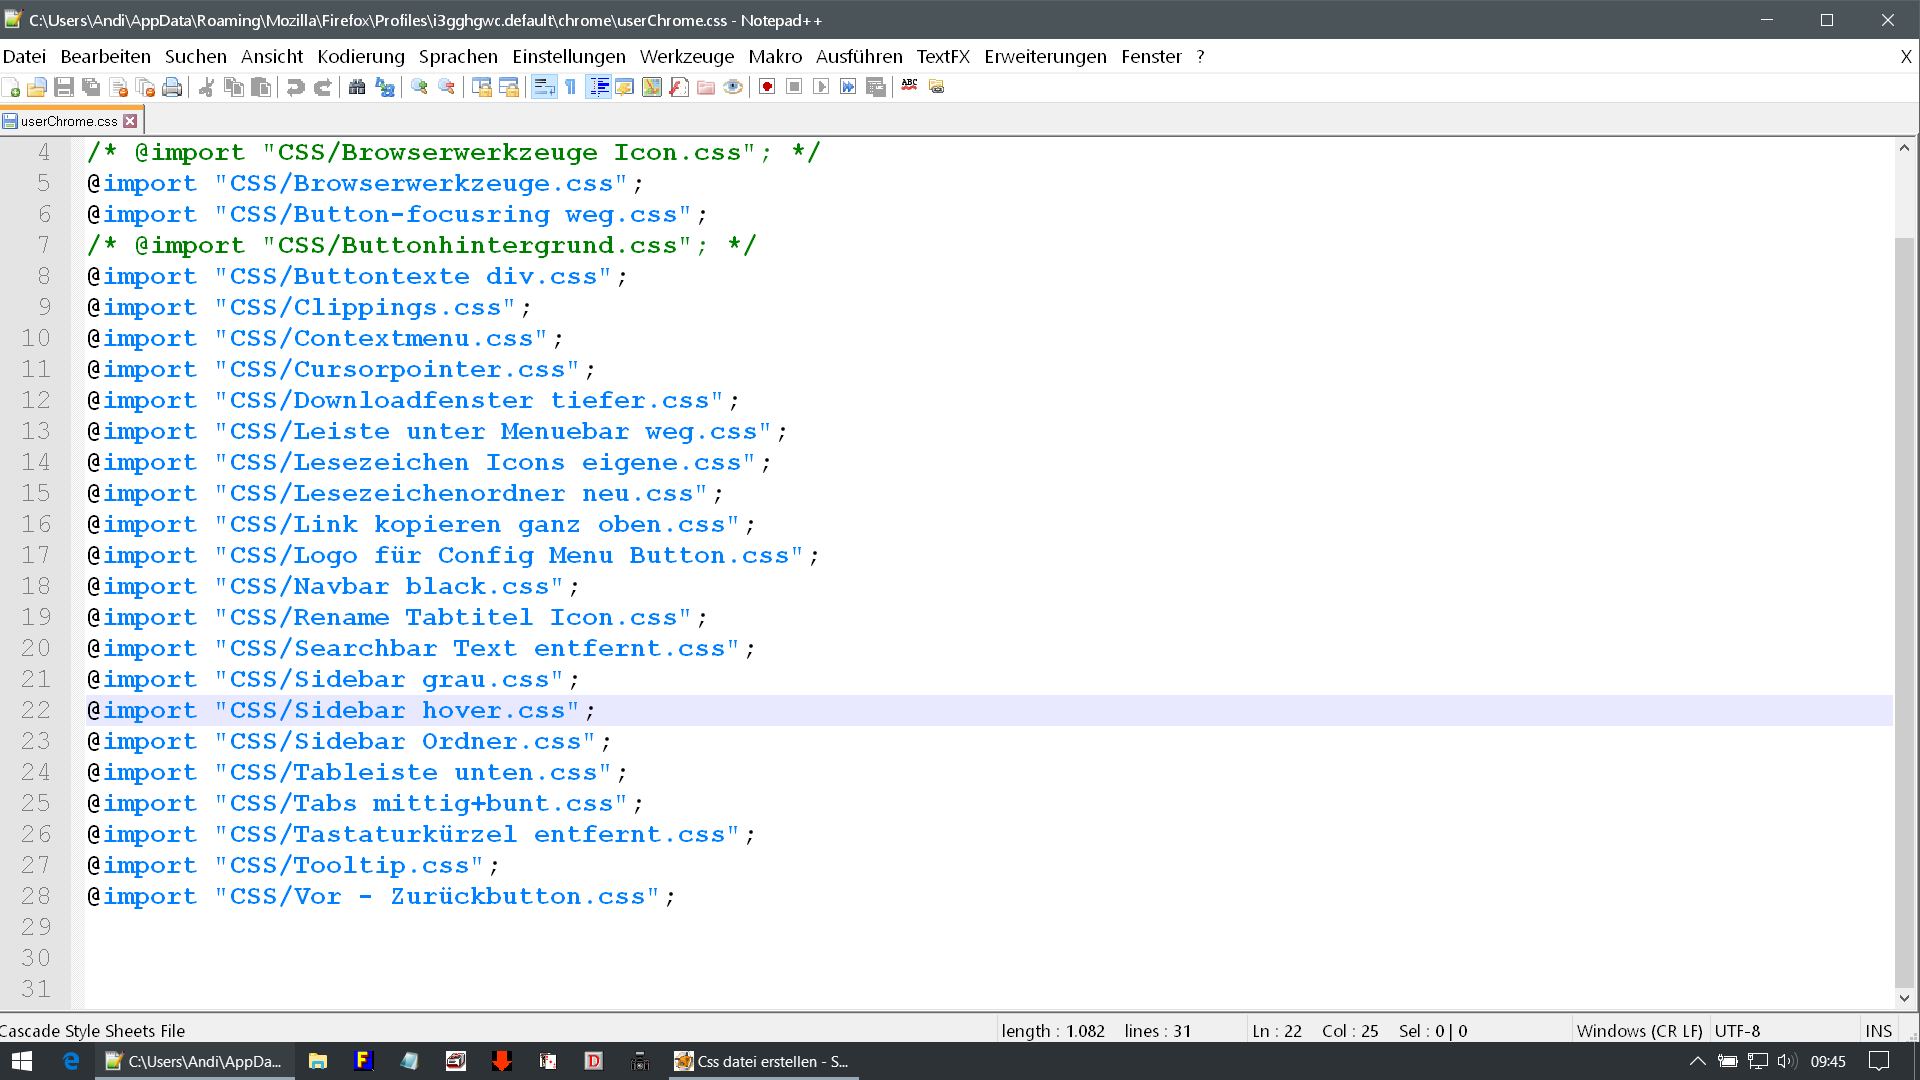The width and height of the screenshot is (1920, 1080).
Task: Toggle word wrap toolbar button
Action: click(544, 88)
